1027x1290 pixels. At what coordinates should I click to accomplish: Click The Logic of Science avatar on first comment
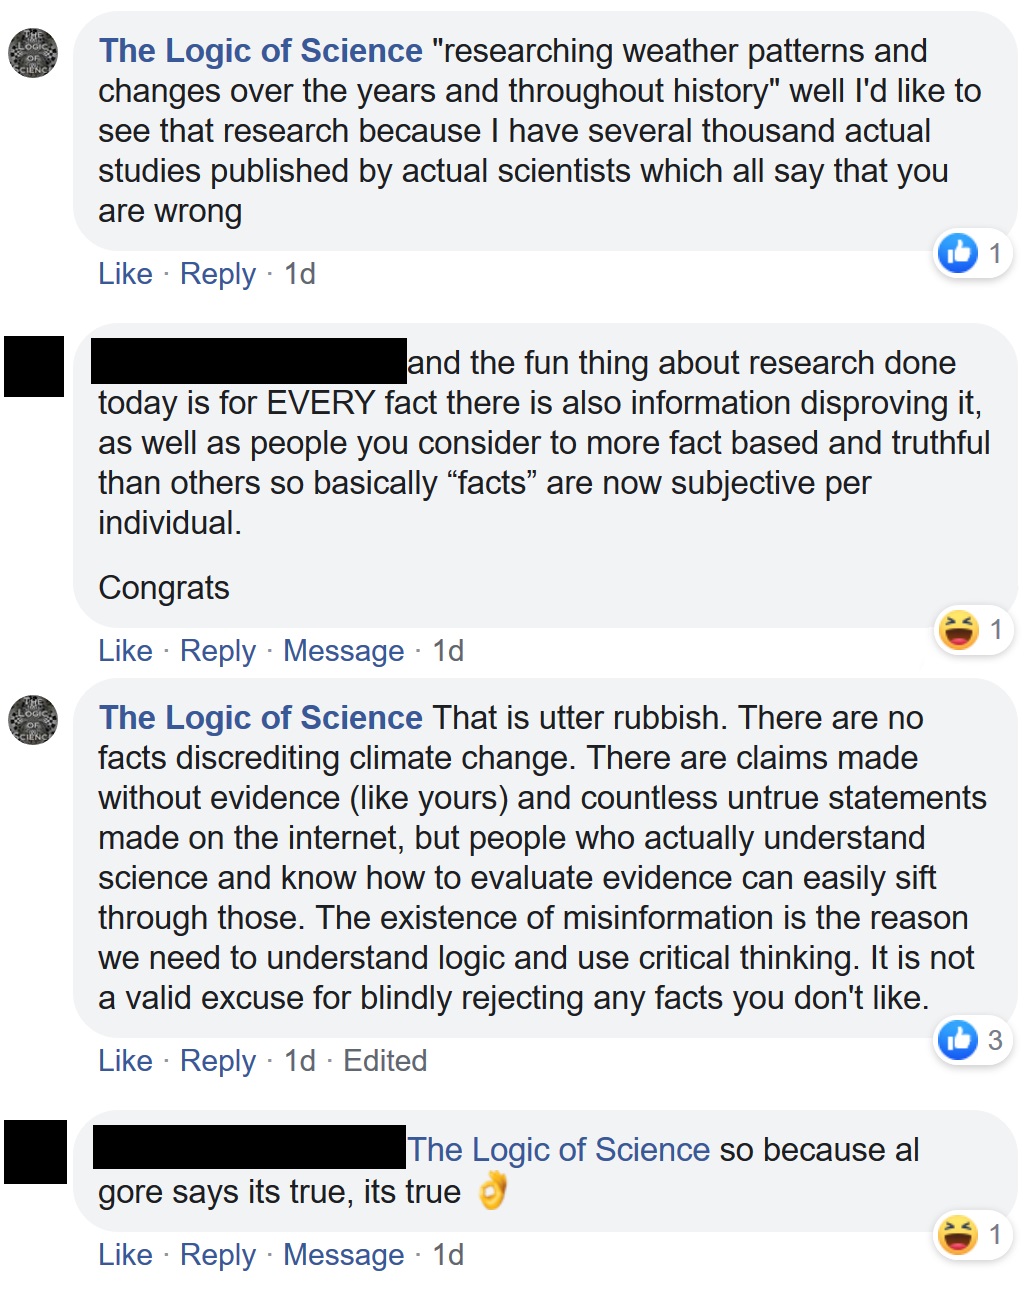tap(33, 53)
